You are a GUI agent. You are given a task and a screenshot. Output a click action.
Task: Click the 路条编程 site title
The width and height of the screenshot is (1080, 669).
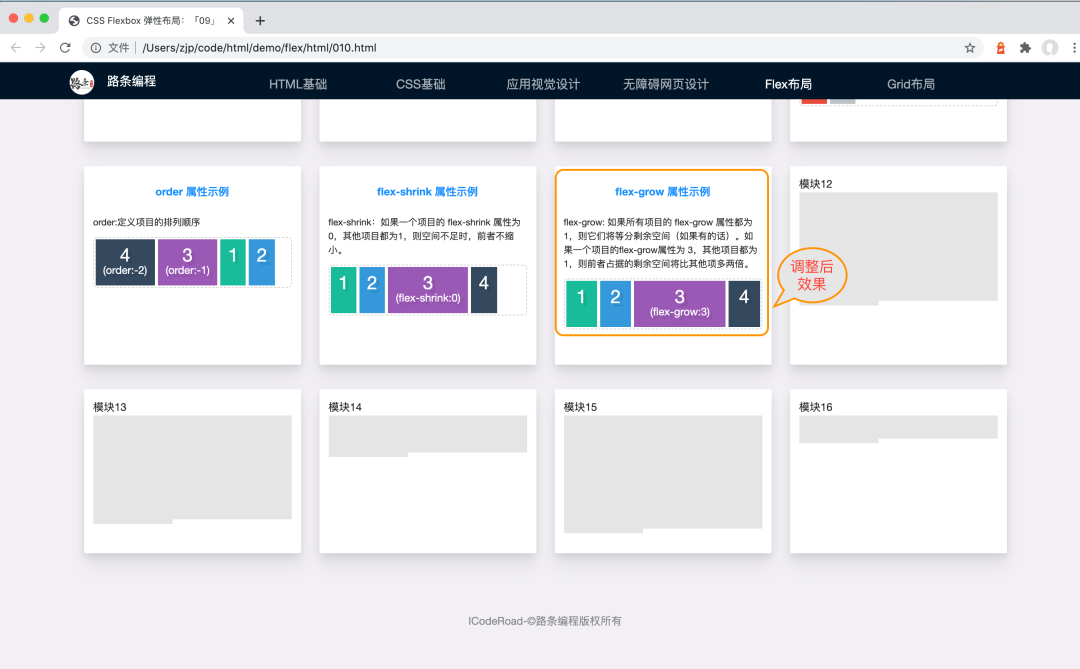(x=132, y=81)
